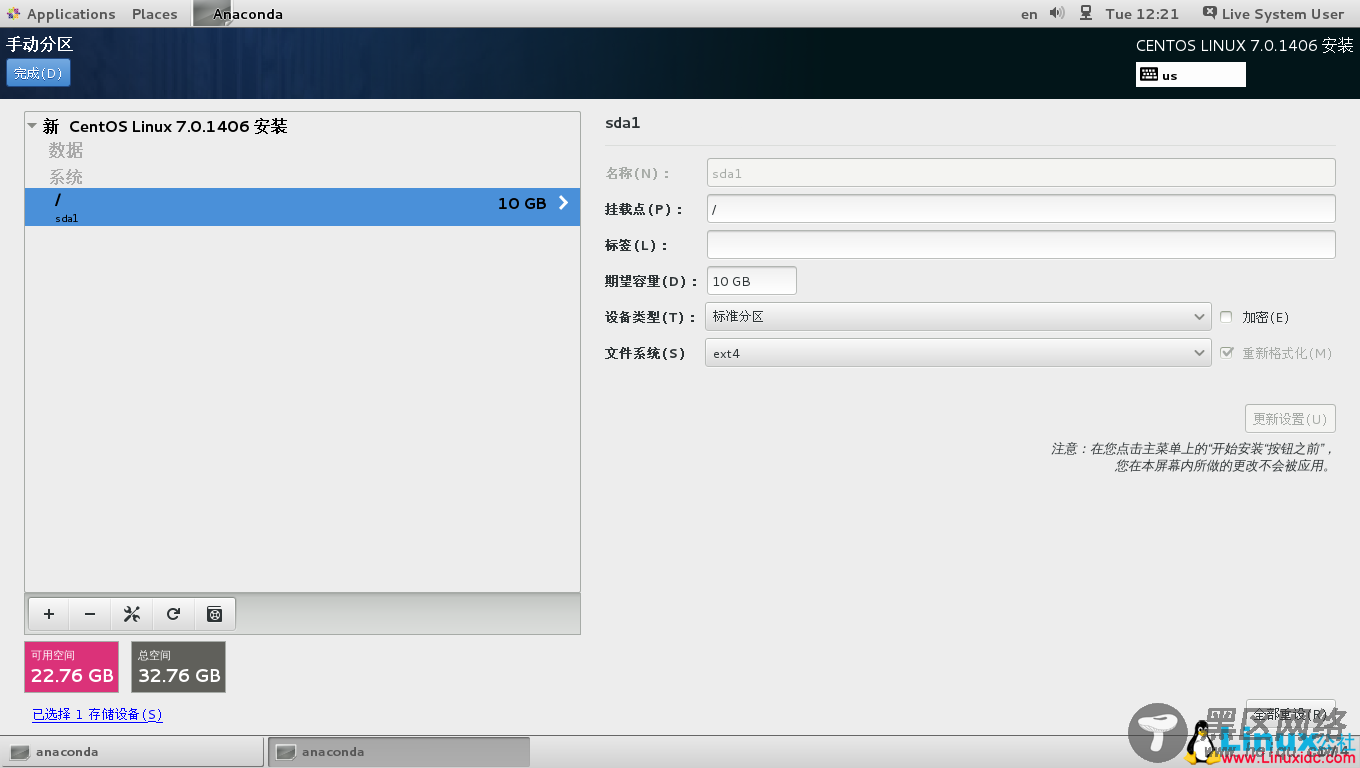
Task: Open the Tue 12:21 clock menu
Action: [x=1142, y=14]
